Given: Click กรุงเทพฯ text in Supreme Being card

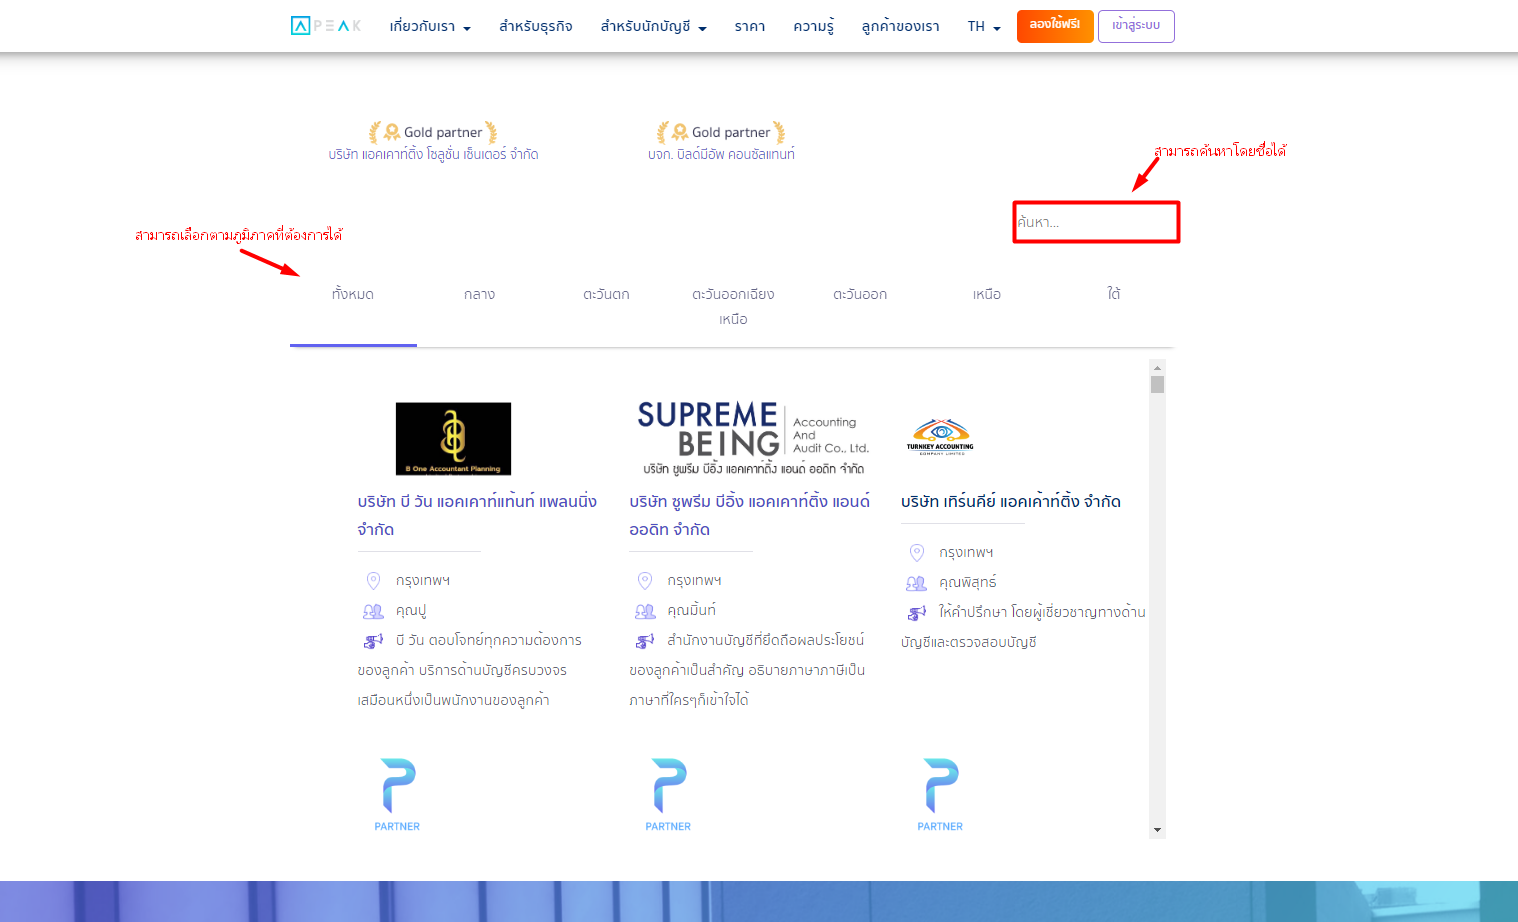Looking at the screenshot, I should point(694,581).
